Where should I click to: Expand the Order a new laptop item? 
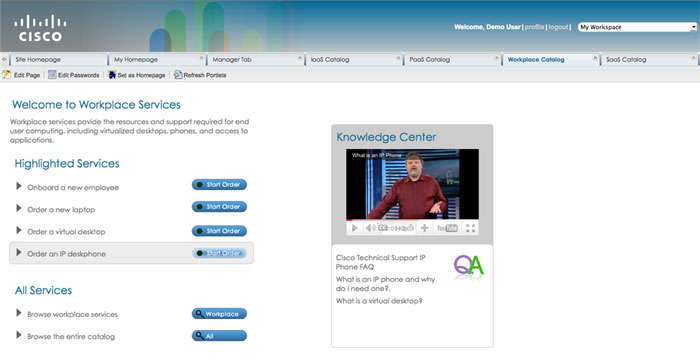pyautogui.click(x=19, y=208)
